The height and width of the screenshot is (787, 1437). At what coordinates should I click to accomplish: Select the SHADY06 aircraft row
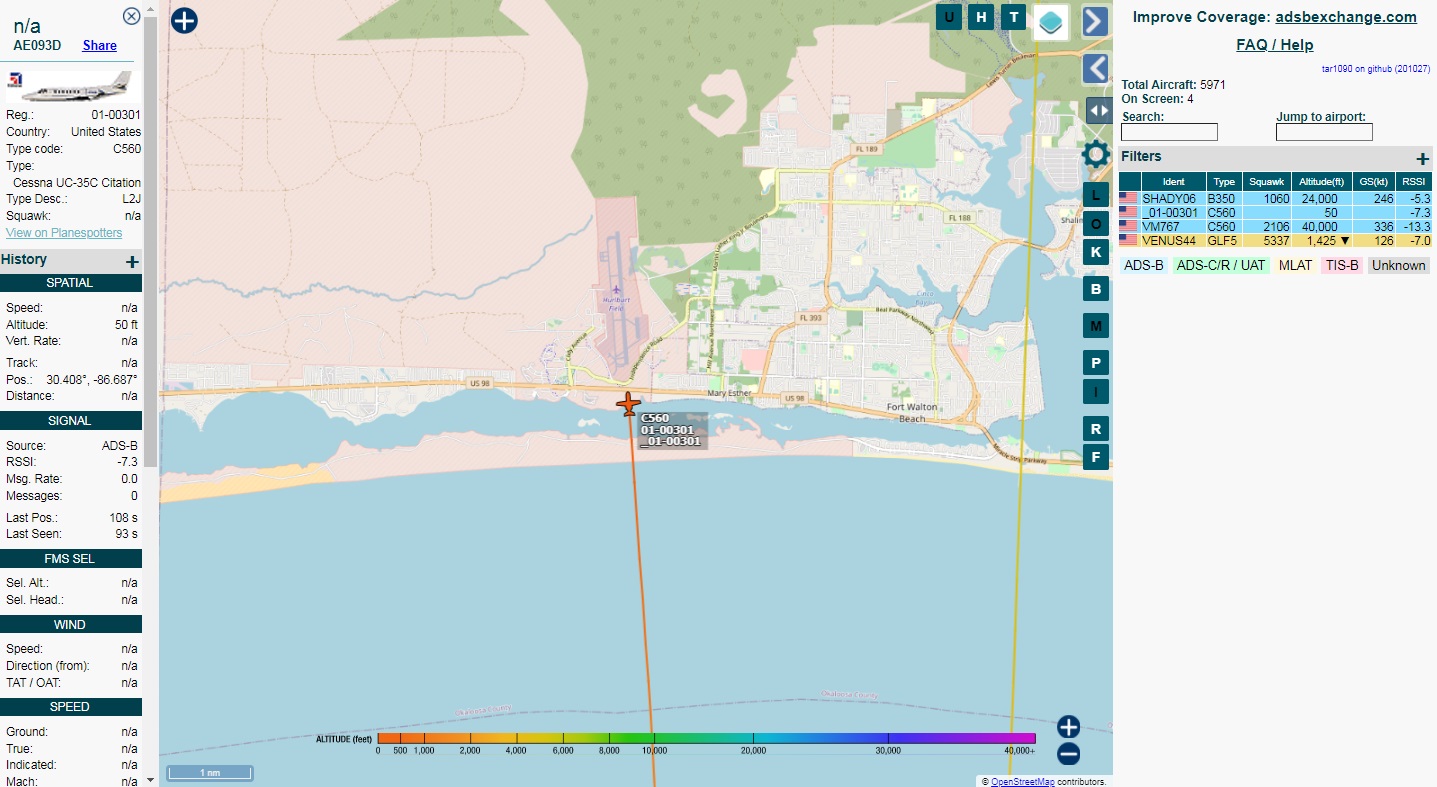[1275, 199]
